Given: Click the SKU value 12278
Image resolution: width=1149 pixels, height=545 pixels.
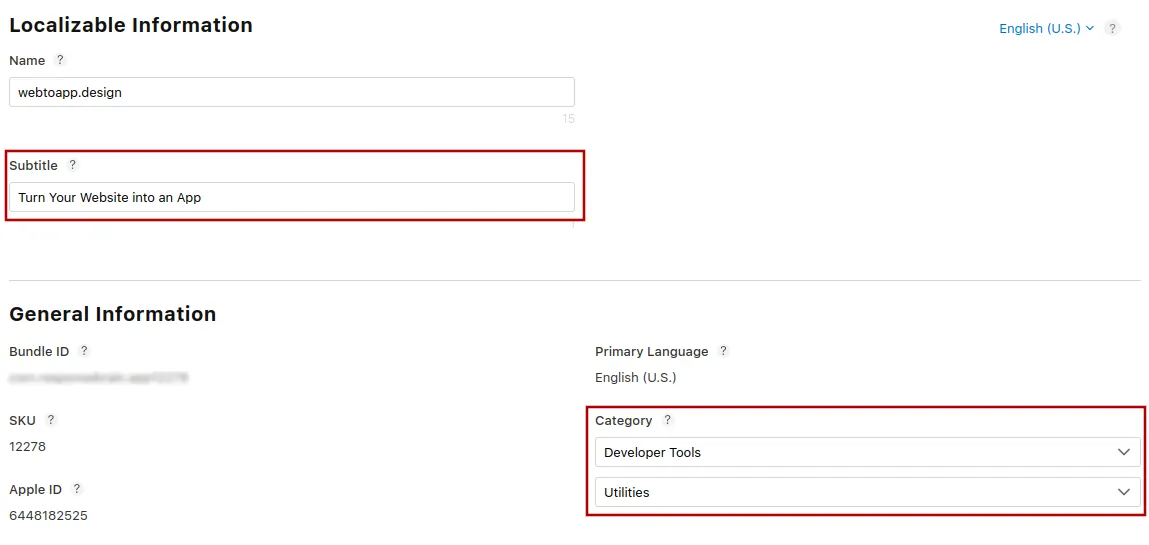Looking at the screenshot, I should pyautogui.click(x=28, y=446).
